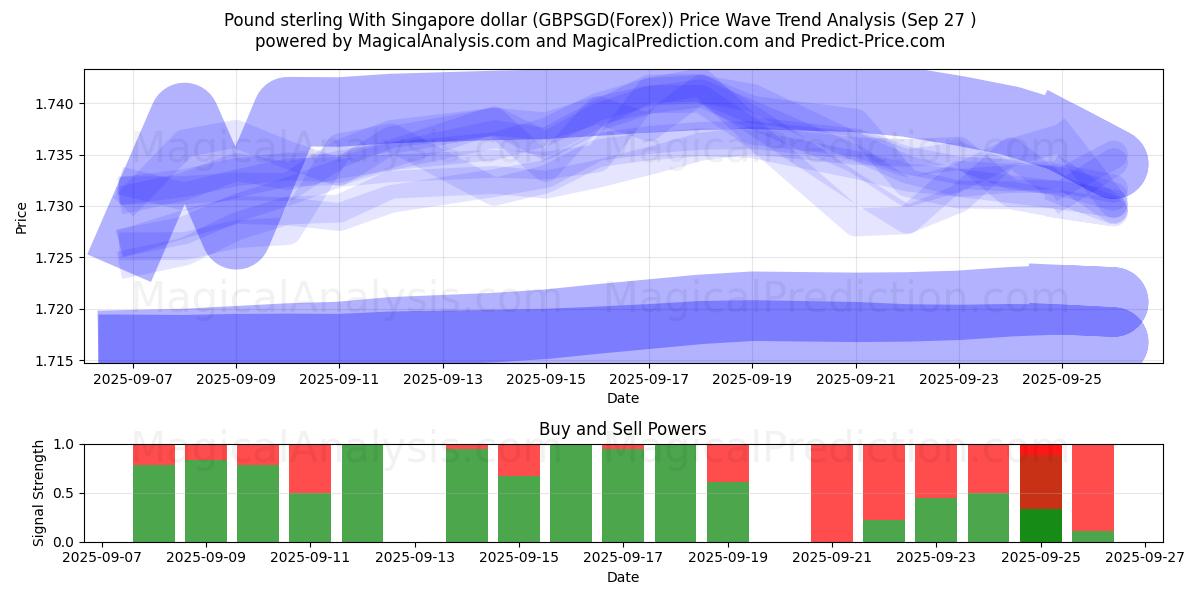Click 2025-09-19 date label under the price chart

tap(752, 380)
